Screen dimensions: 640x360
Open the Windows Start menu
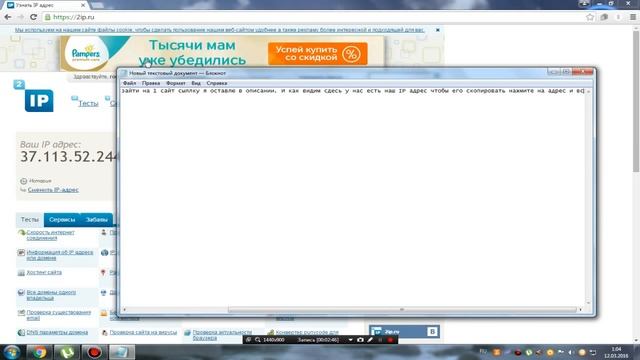(x=11, y=352)
